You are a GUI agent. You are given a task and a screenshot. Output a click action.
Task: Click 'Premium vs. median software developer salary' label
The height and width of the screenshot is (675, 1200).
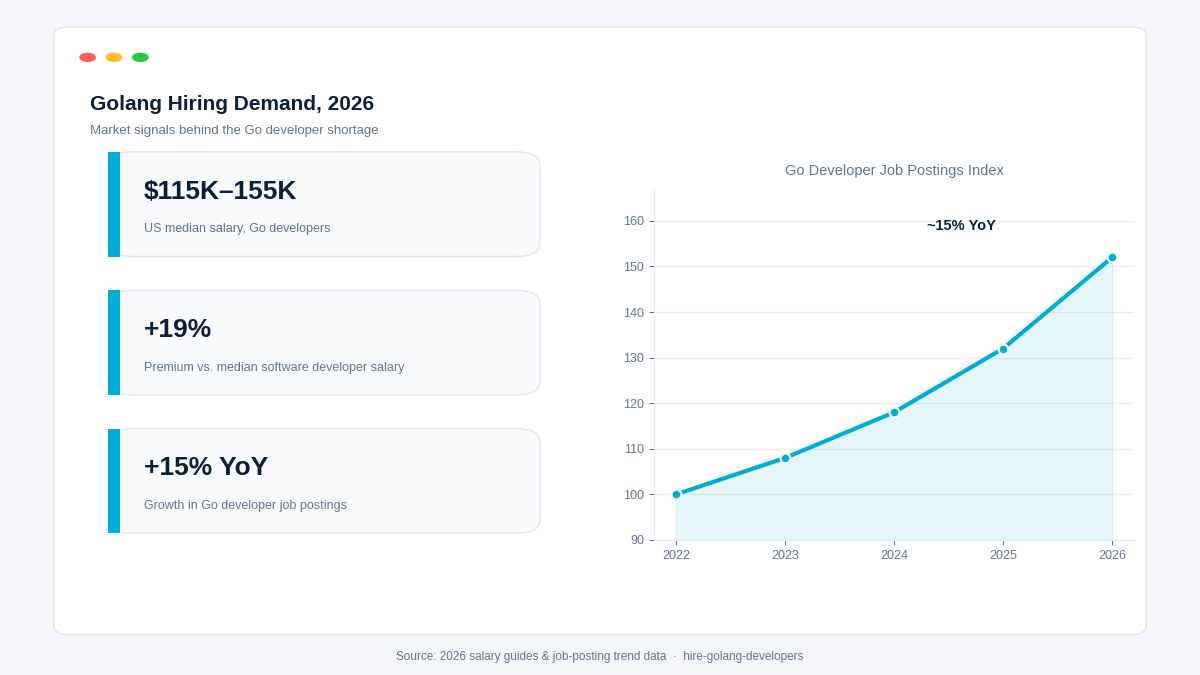[274, 367]
